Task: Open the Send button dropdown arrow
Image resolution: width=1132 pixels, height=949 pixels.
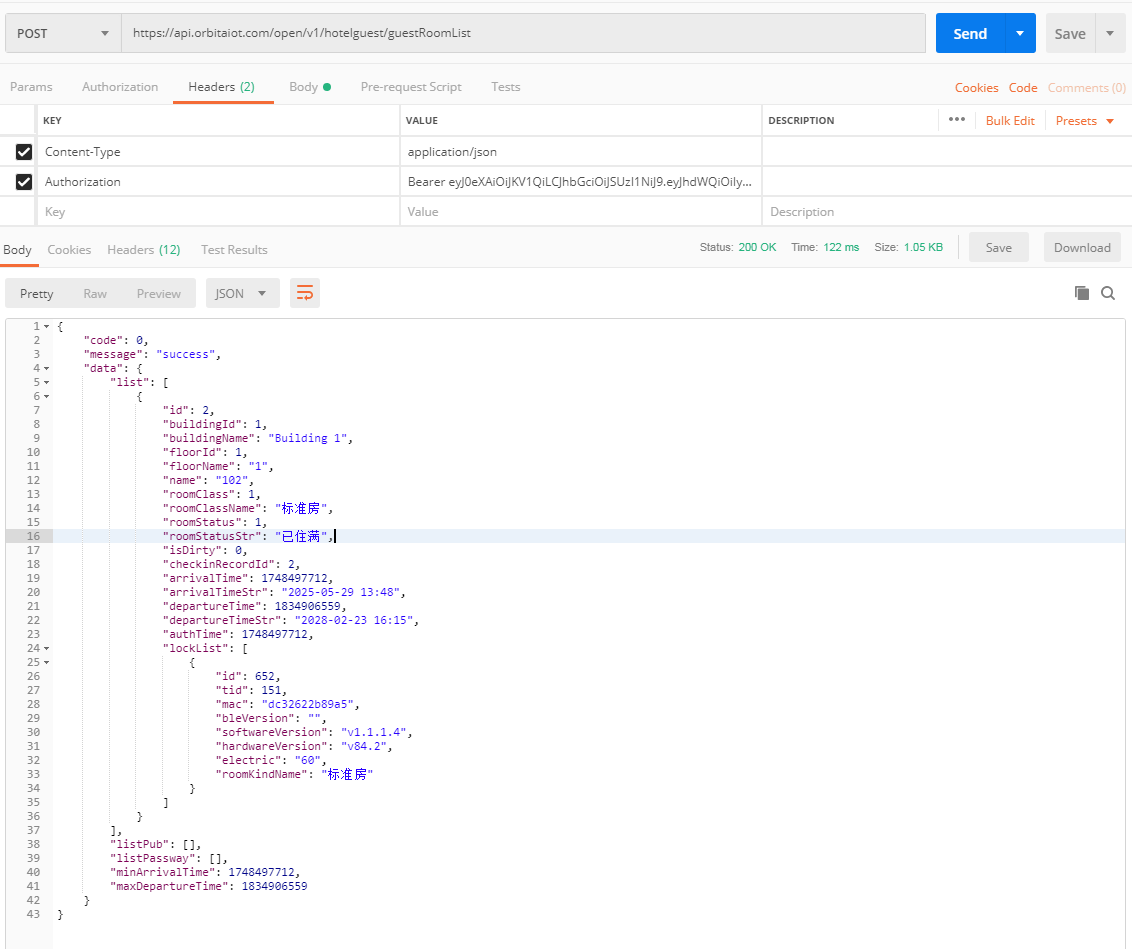Action: (1019, 33)
